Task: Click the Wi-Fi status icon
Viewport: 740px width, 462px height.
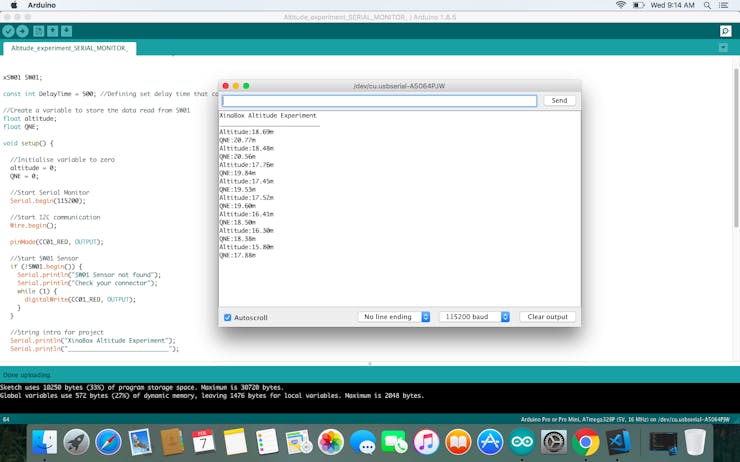Action: pyautogui.click(x=621, y=5)
